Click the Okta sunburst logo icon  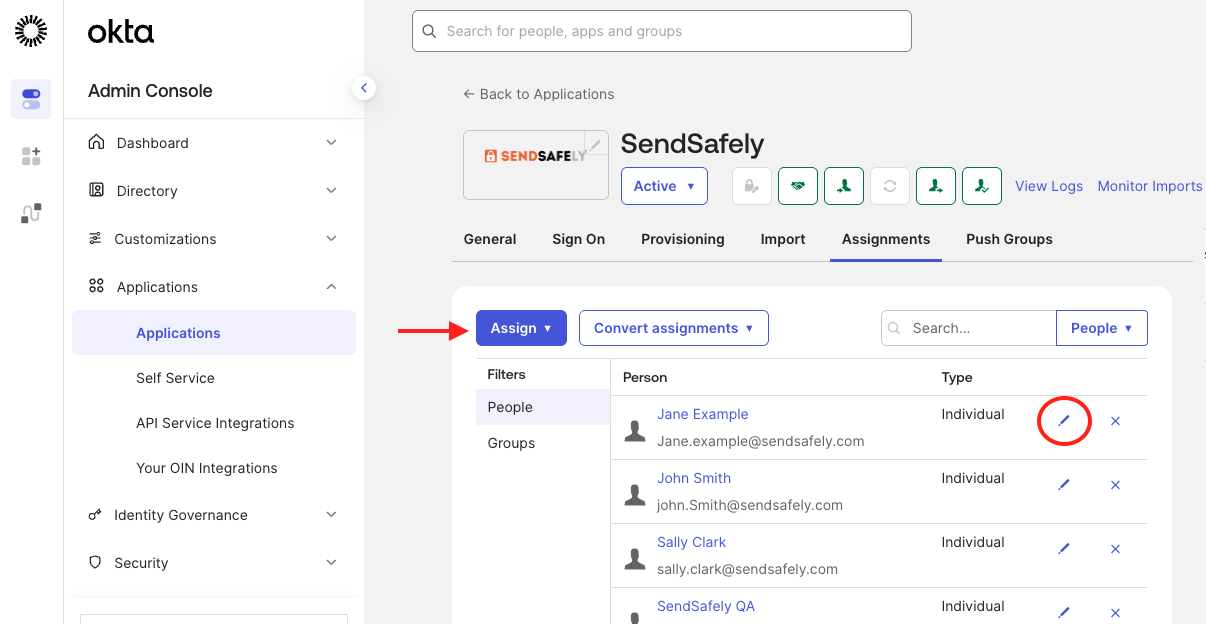[x=31, y=31]
